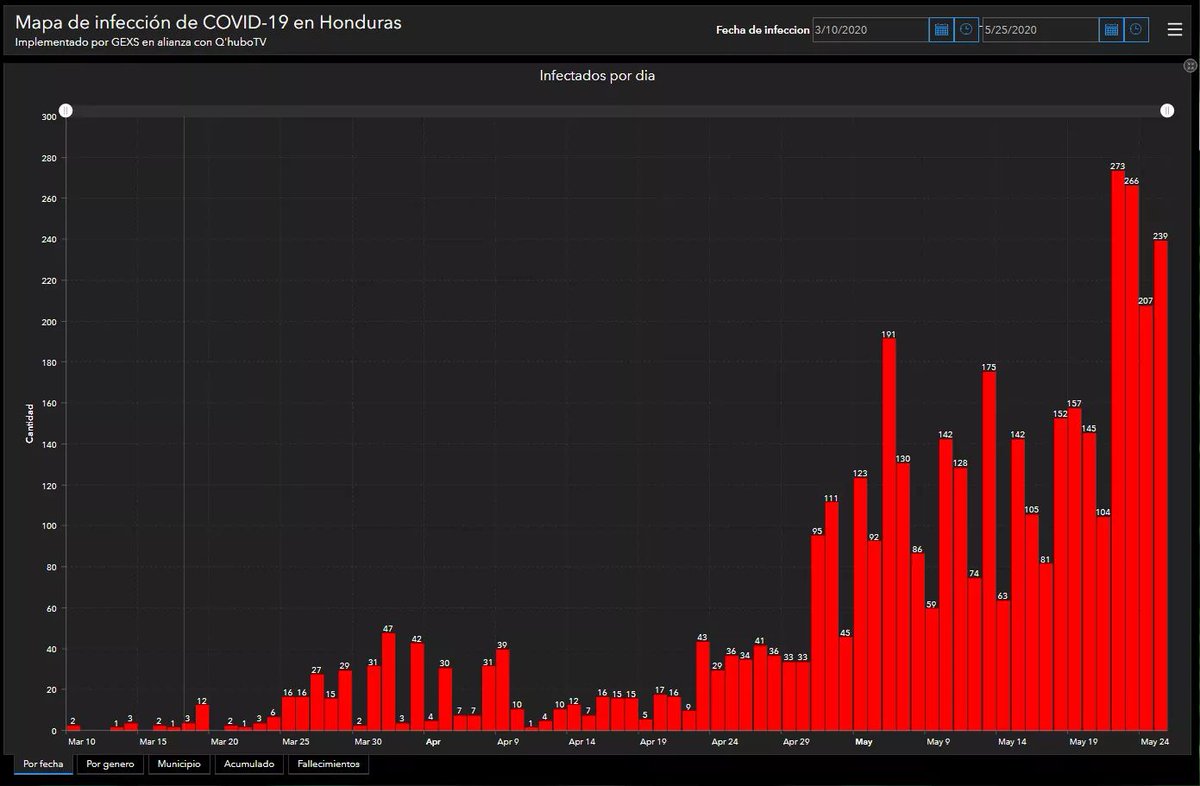Open the Fallecimientos tab

[328, 764]
